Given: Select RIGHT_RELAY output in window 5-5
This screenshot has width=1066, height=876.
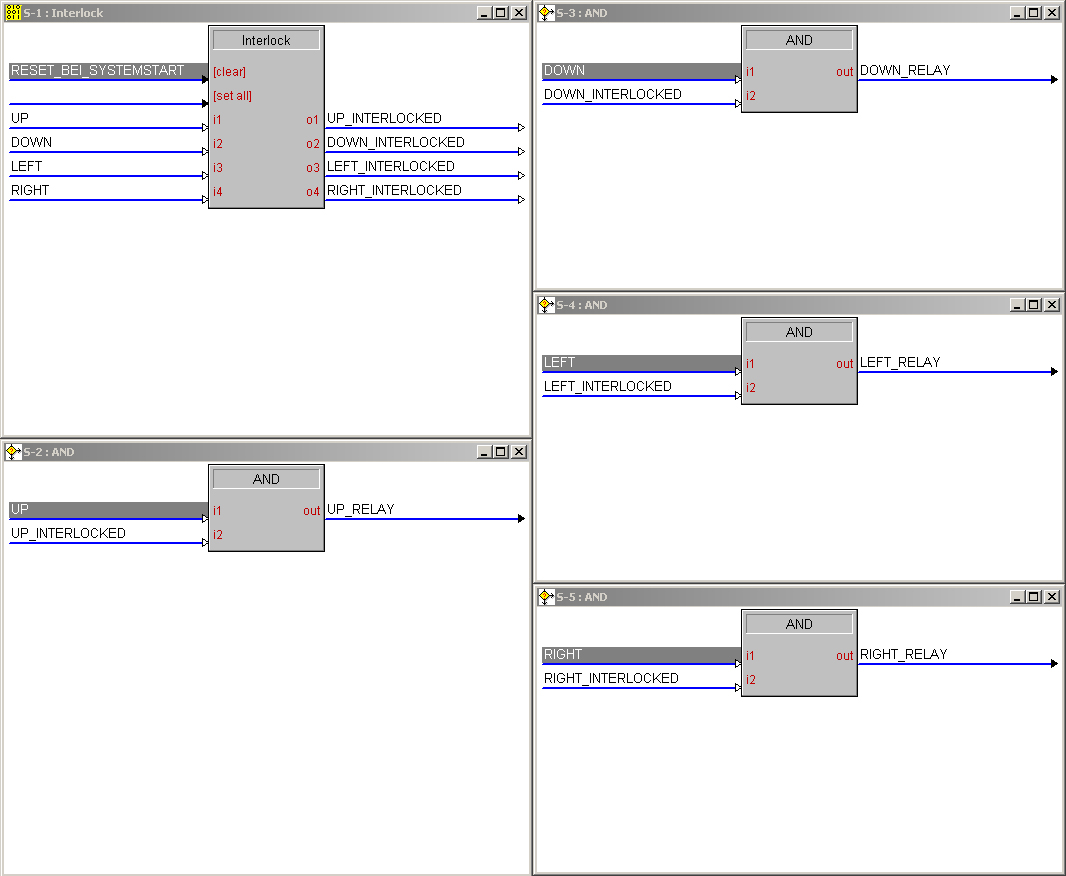Looking at the screenshot, I should 903,655.
